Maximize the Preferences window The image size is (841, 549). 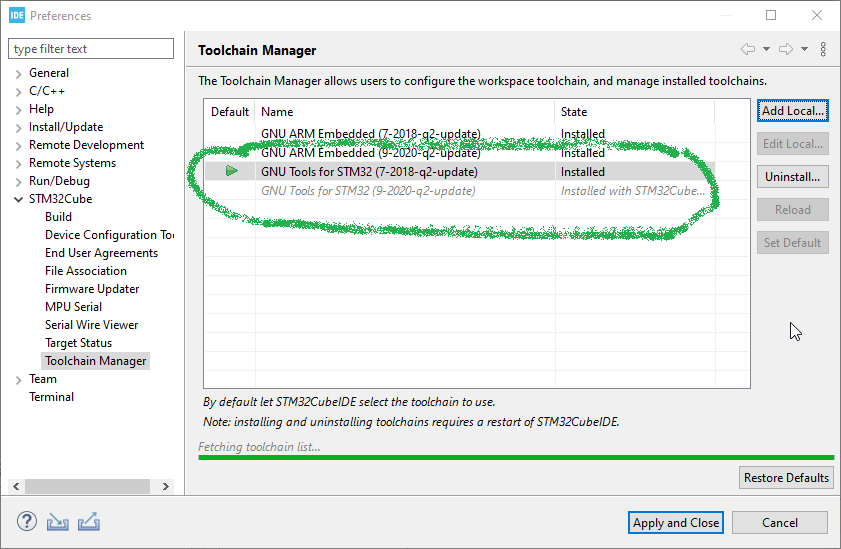tap(771, 15)
